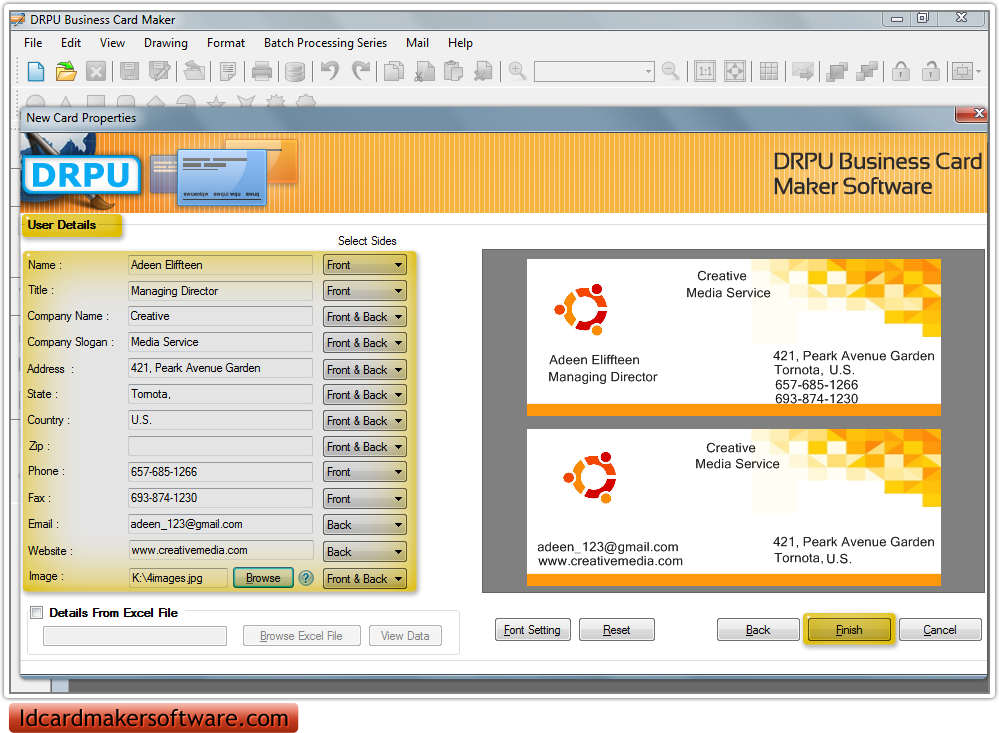Click the Reset button
The width and height of the screenshot is (999, 733).
point(617,630)
